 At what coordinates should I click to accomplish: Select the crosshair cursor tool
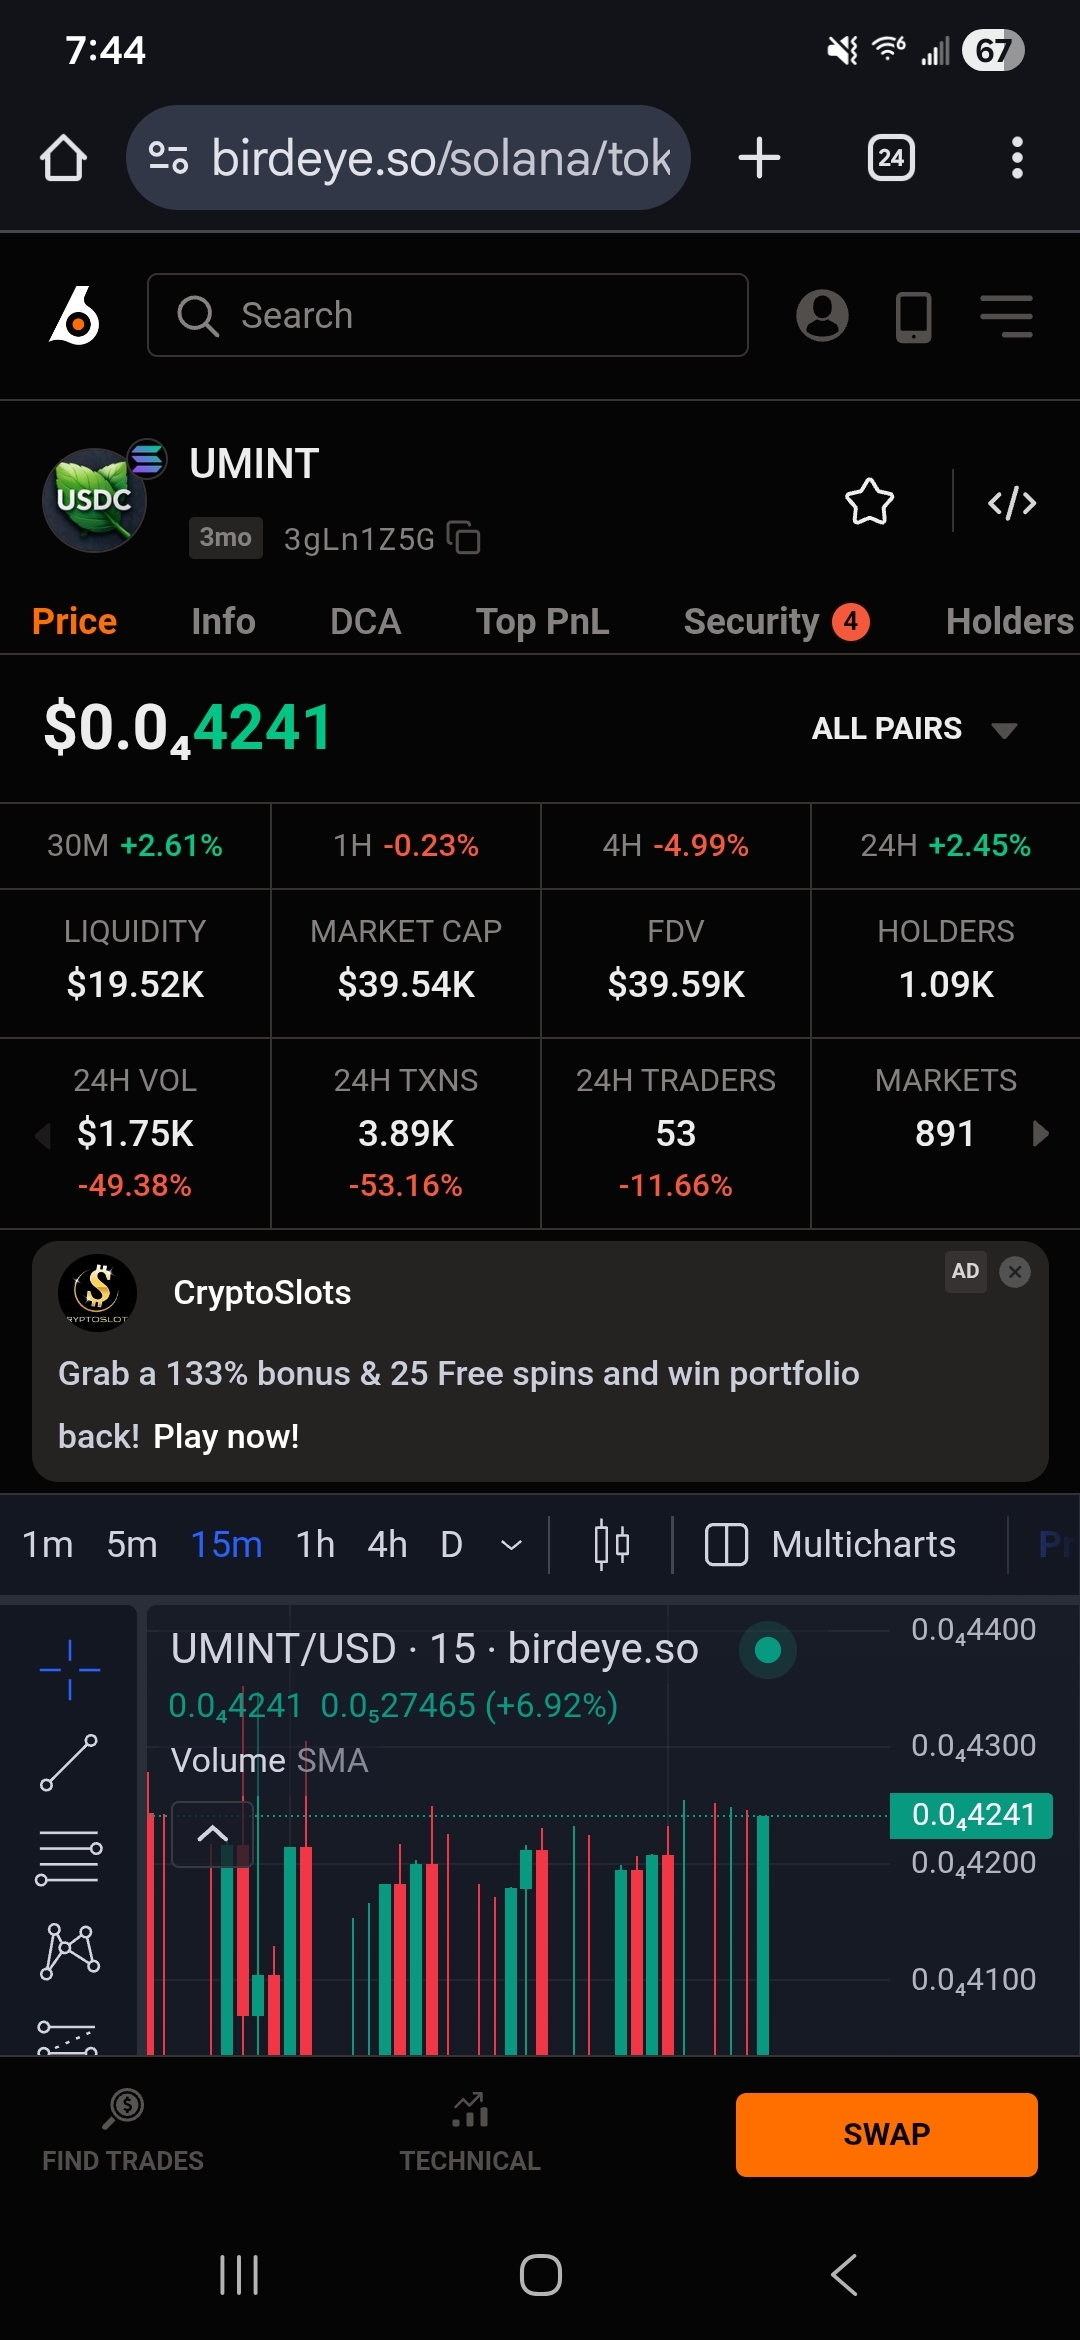69,1669
